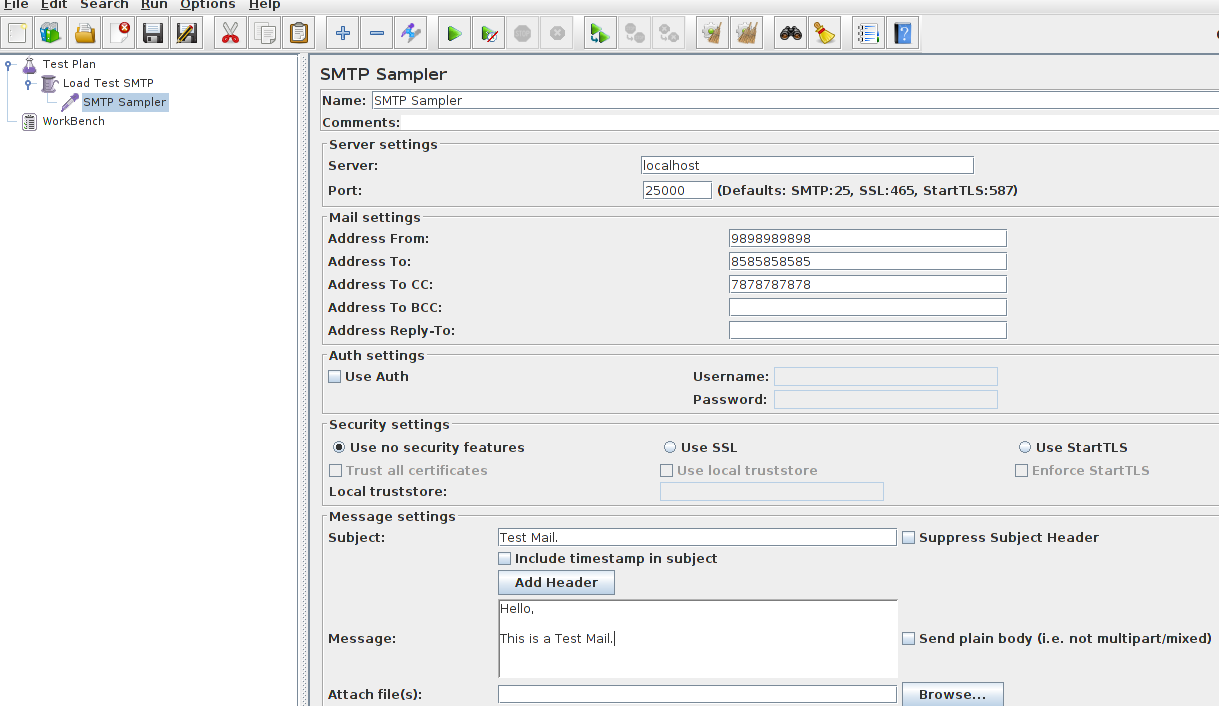Open the Edit menu
This screenshot has width=1219, height=706.
(x=54, y=5)
